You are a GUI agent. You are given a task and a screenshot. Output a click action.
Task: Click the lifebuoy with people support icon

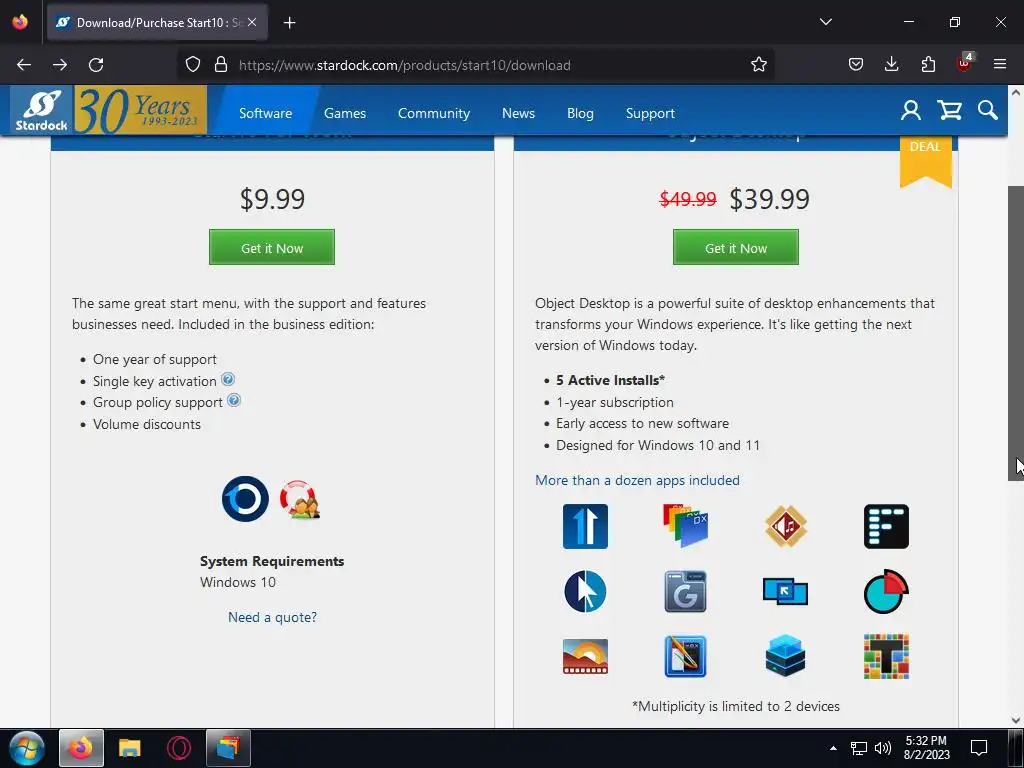300,500
